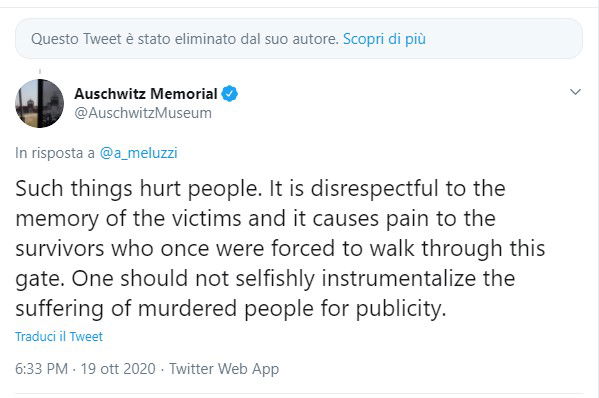Open the @a_meluzzi mention link

tap(138, 153)
